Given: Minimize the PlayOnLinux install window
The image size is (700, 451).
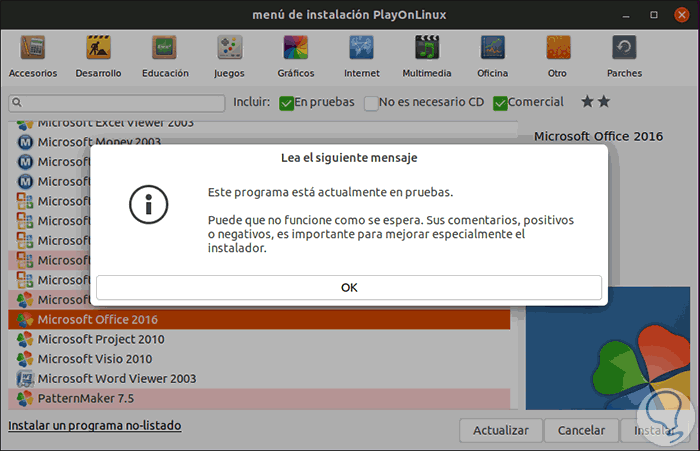Looking at the screenshot, I should [x=626, y=16].
